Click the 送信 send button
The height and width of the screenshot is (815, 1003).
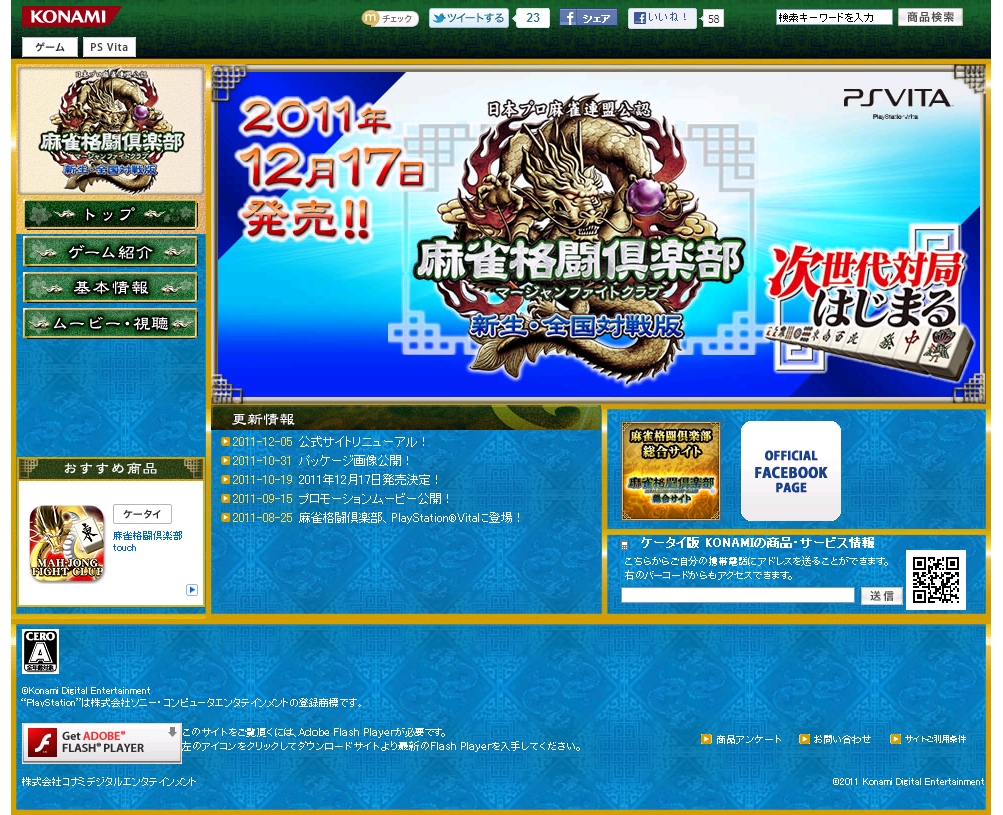pos(881,596)
